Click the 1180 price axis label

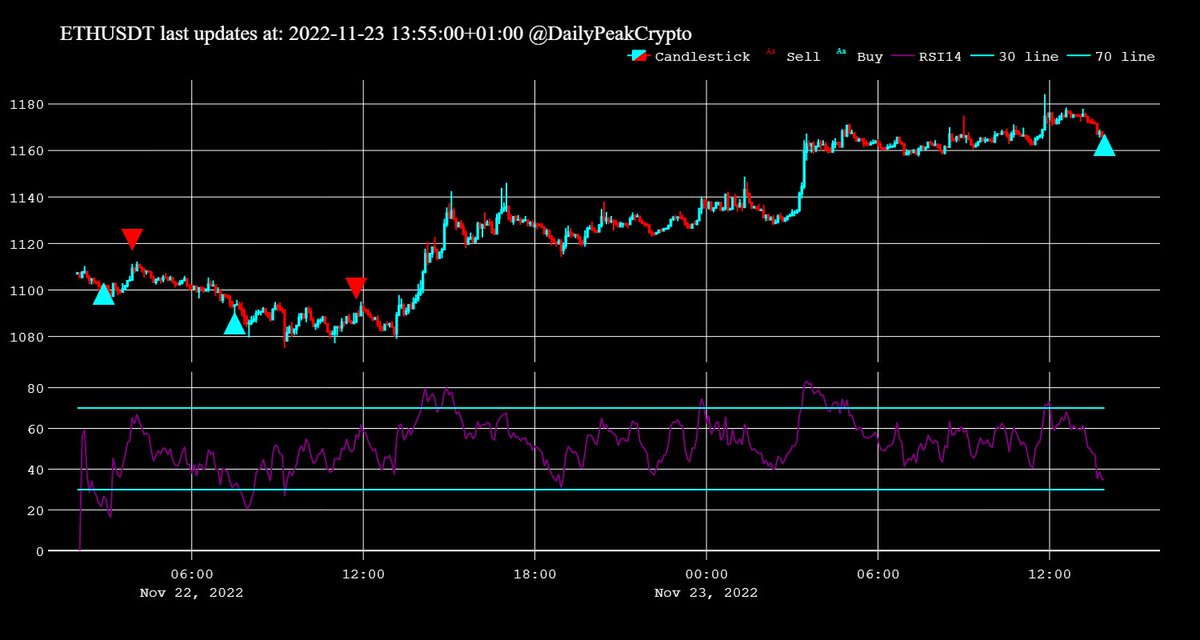pos(28,104)
